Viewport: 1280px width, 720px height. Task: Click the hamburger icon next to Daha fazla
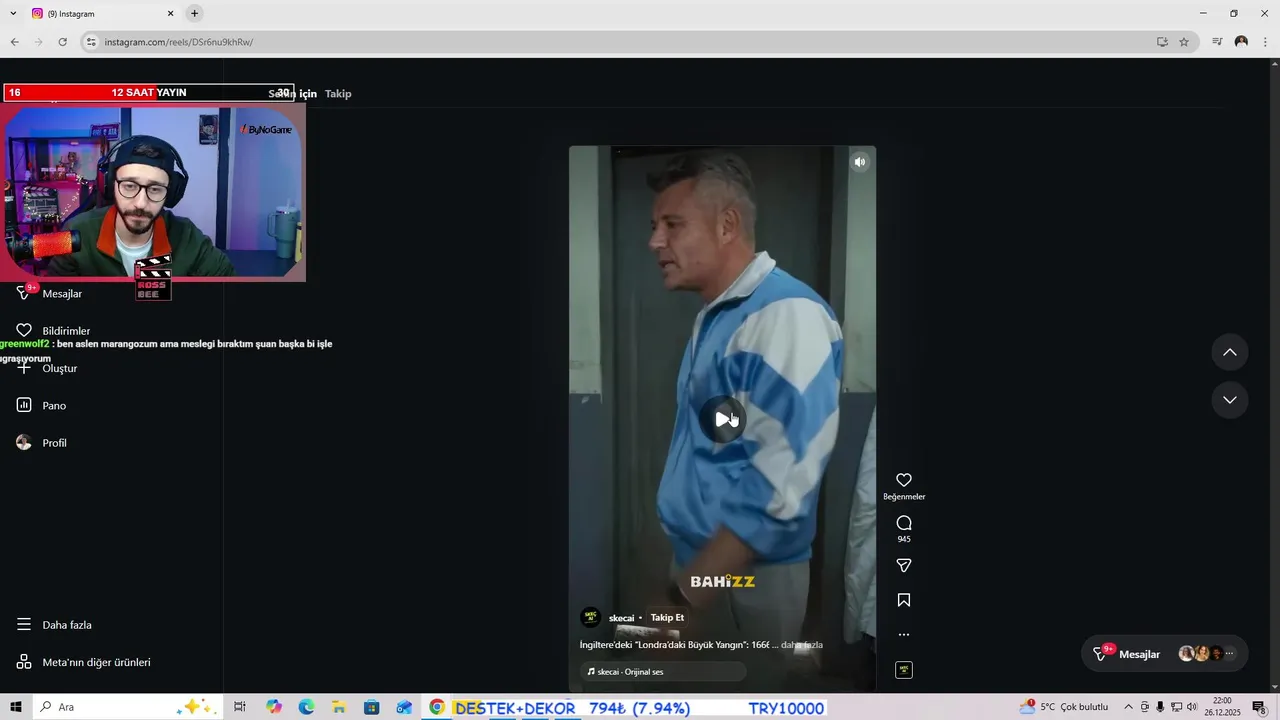24,625
